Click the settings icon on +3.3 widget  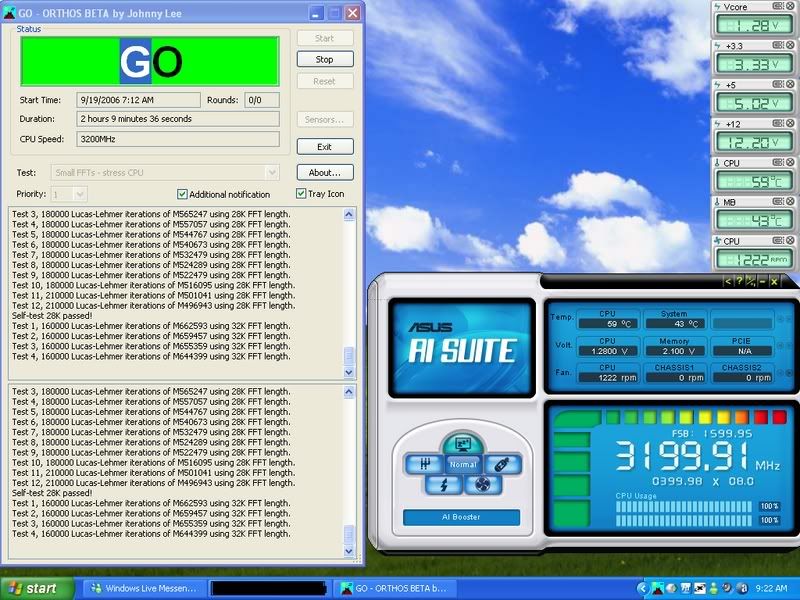778,45
